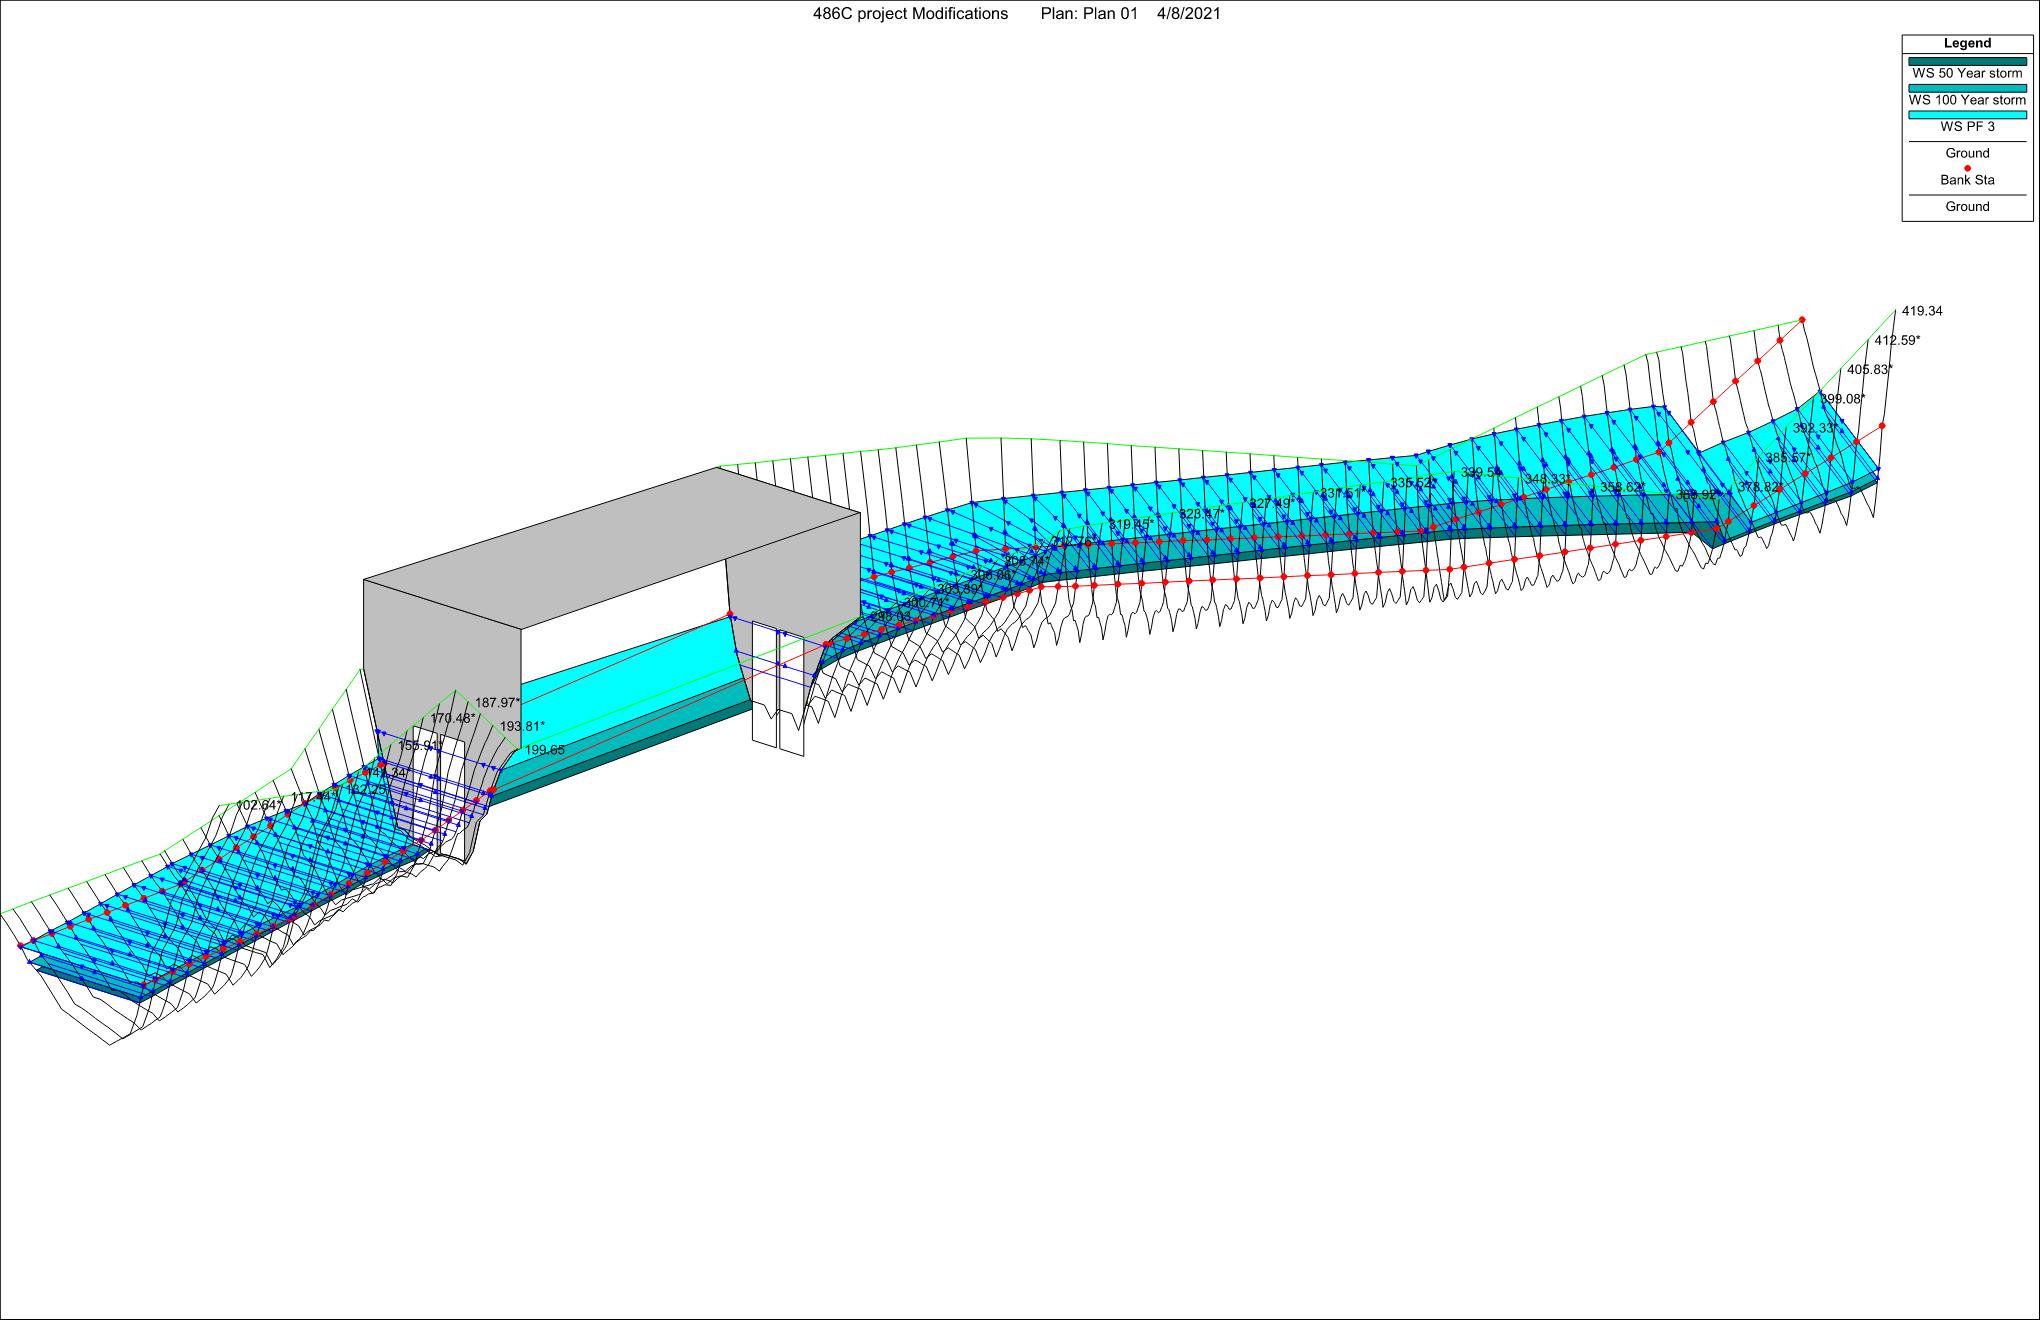Click the red Bank Sta dot in legend
Viewport: 2040px width, 1320px height.
[x=1967, y=168]
